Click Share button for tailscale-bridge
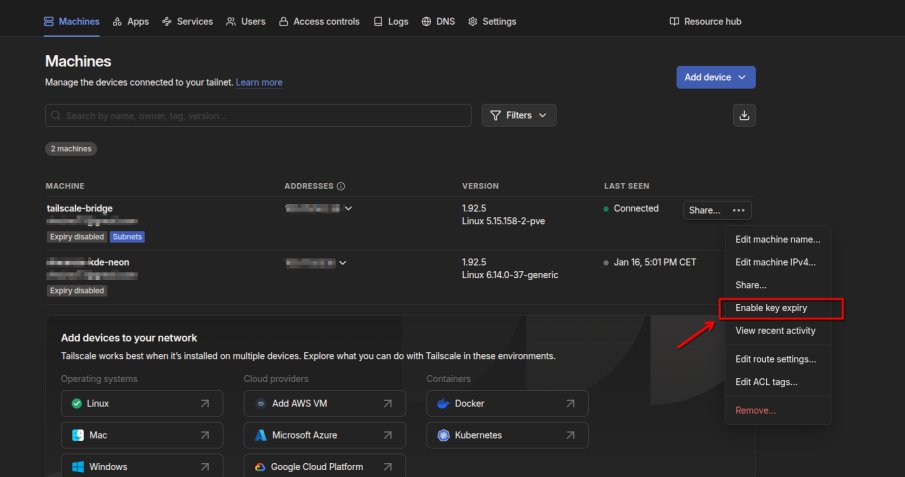 (704, 210)
